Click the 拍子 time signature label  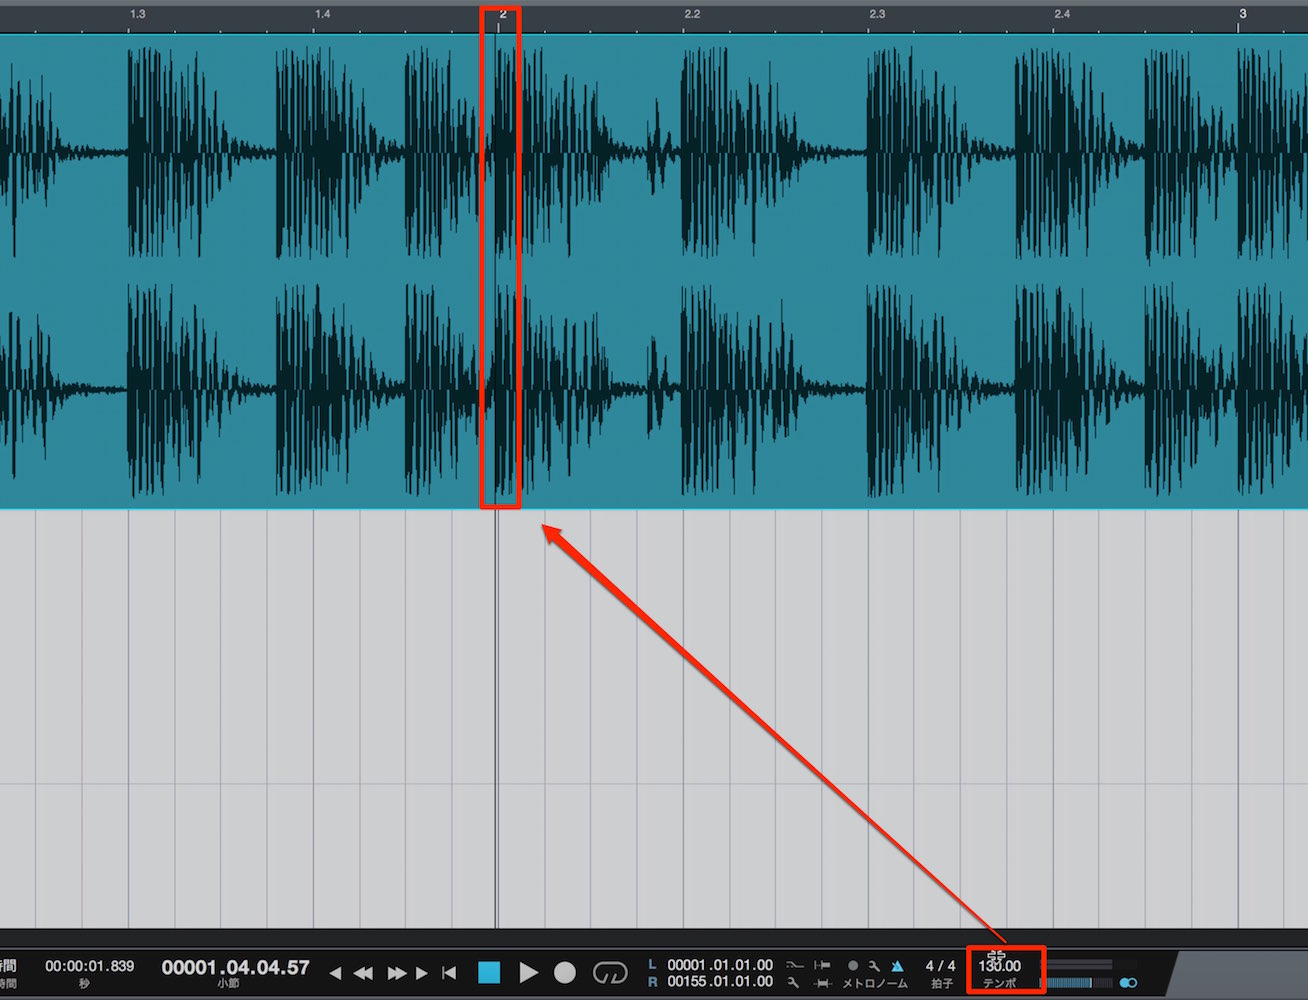(x=942, y=984)
